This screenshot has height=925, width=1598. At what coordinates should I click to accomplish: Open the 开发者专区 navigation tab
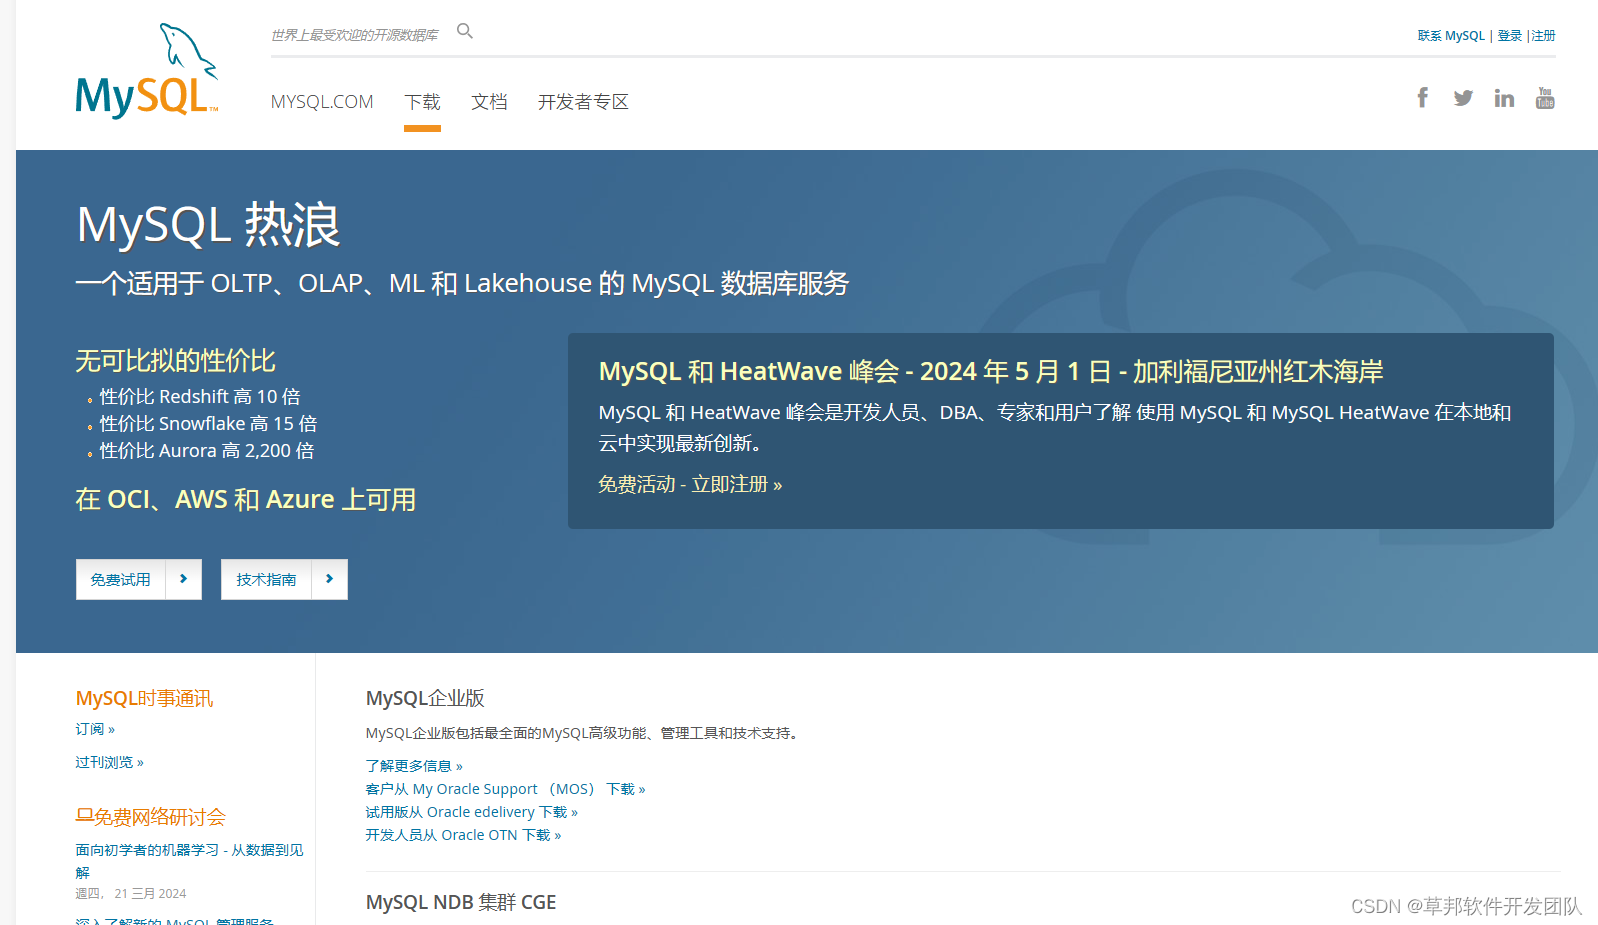(583, 102)
